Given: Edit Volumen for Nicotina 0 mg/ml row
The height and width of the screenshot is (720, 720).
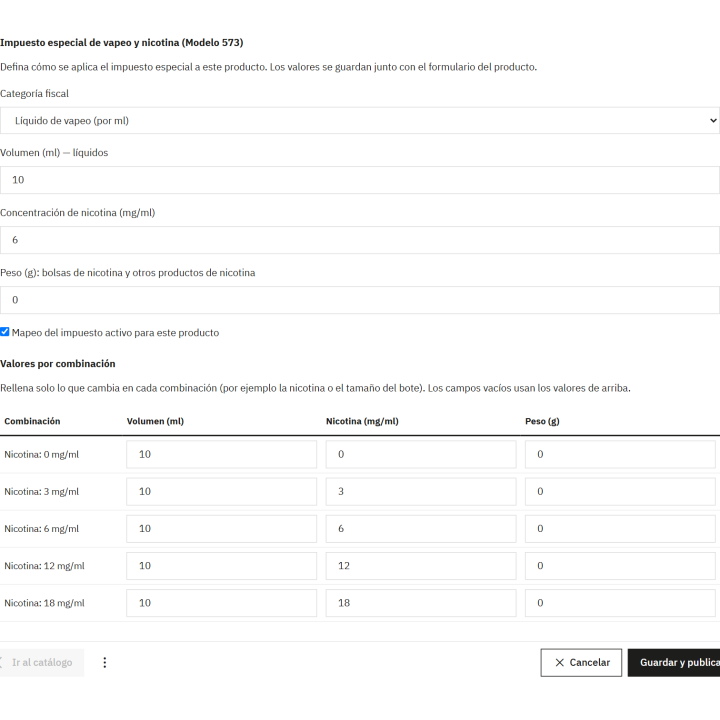Looking at the screenshot, I should coord(221,454).
